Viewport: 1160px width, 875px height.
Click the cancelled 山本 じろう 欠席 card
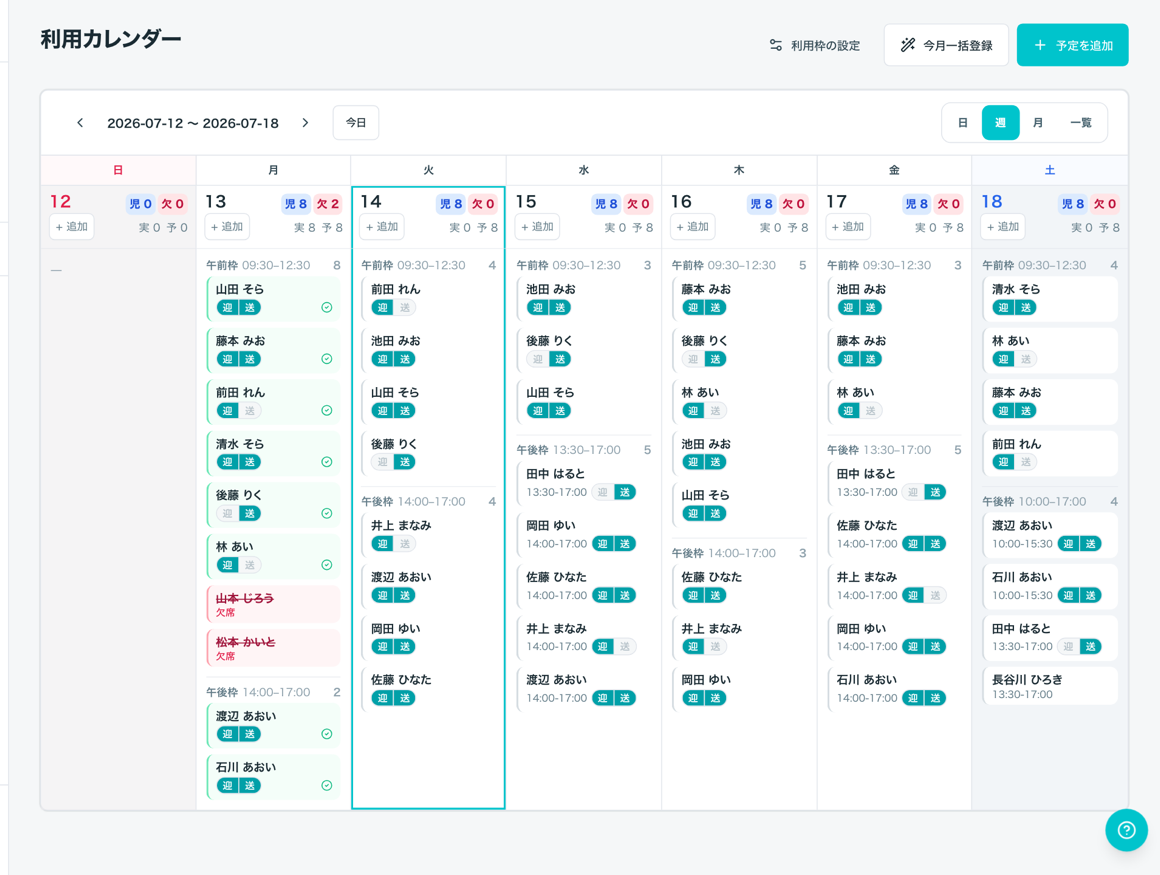tap(273, 604)
